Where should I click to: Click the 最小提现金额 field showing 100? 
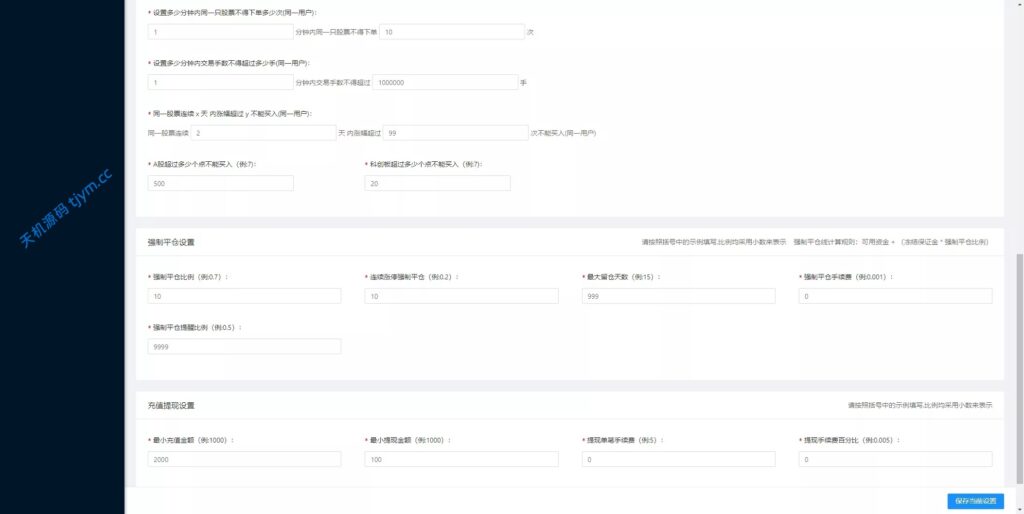(x=461, y=459)
